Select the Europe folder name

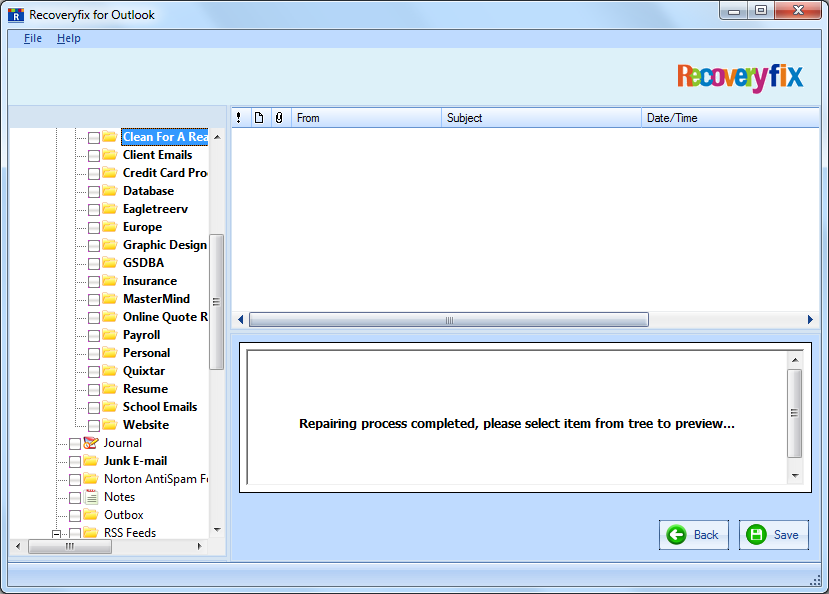143,227
